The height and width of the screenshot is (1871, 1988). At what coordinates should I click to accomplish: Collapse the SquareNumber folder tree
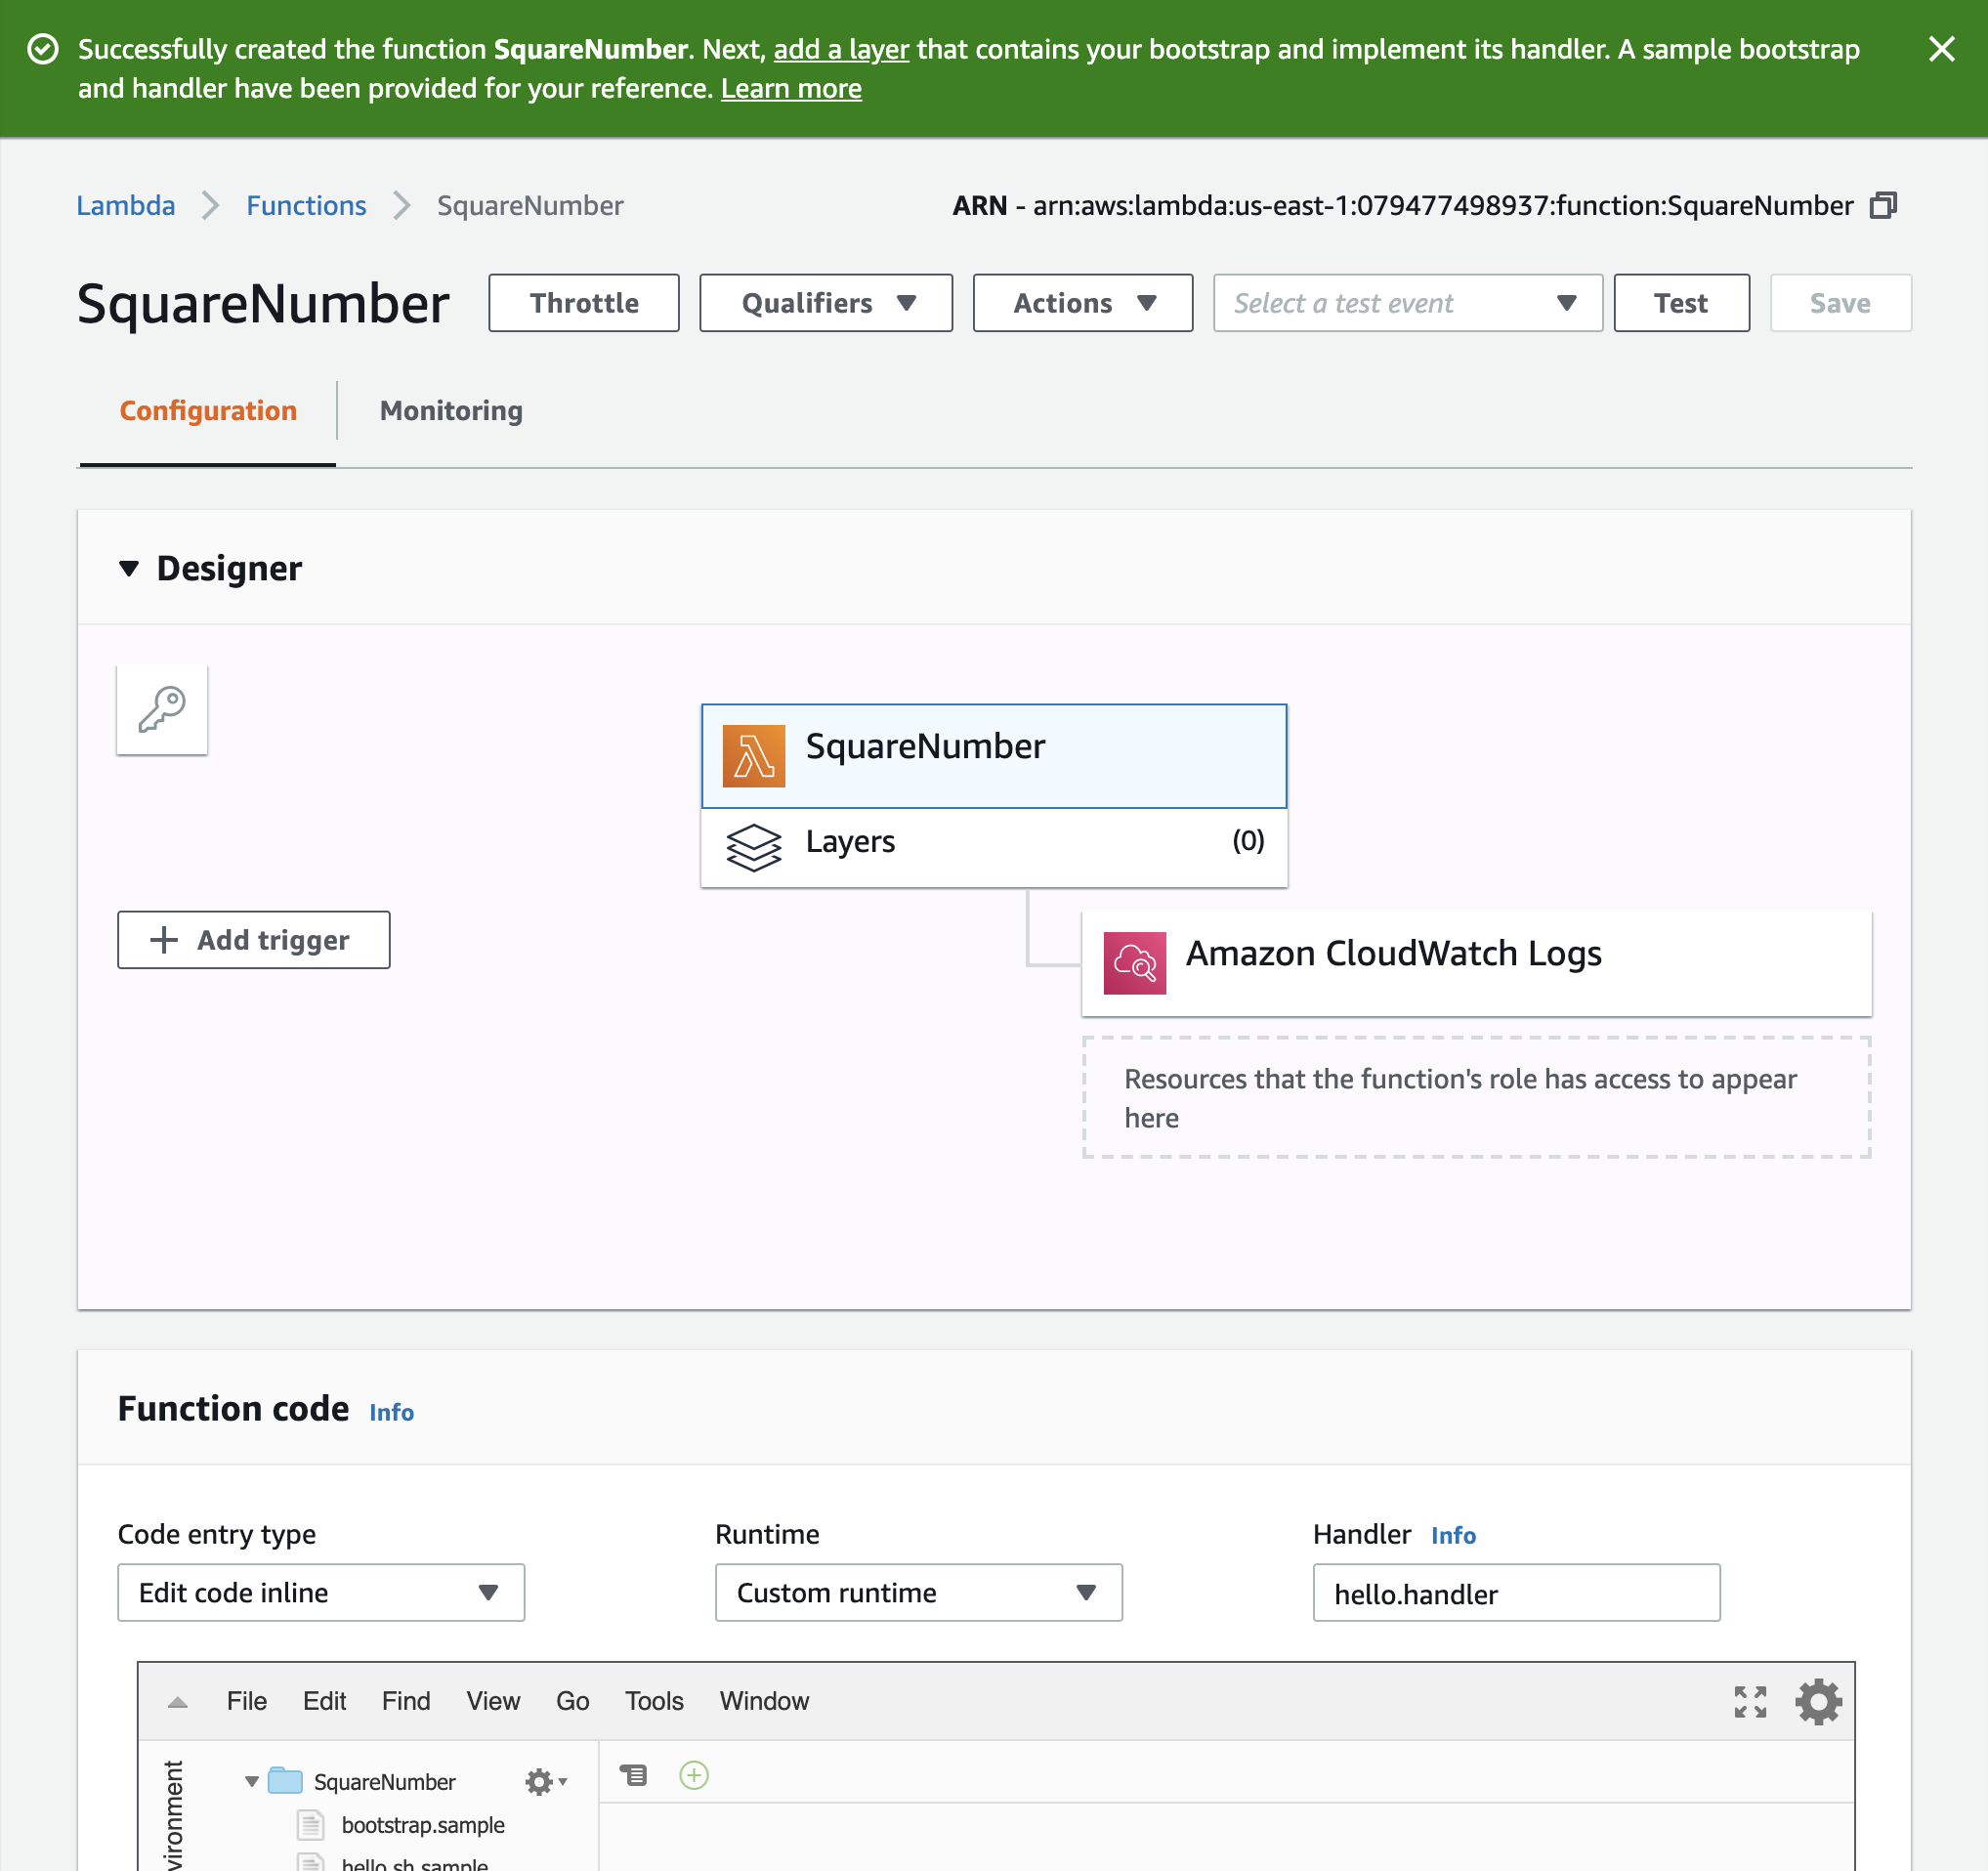click(252, 1781)
